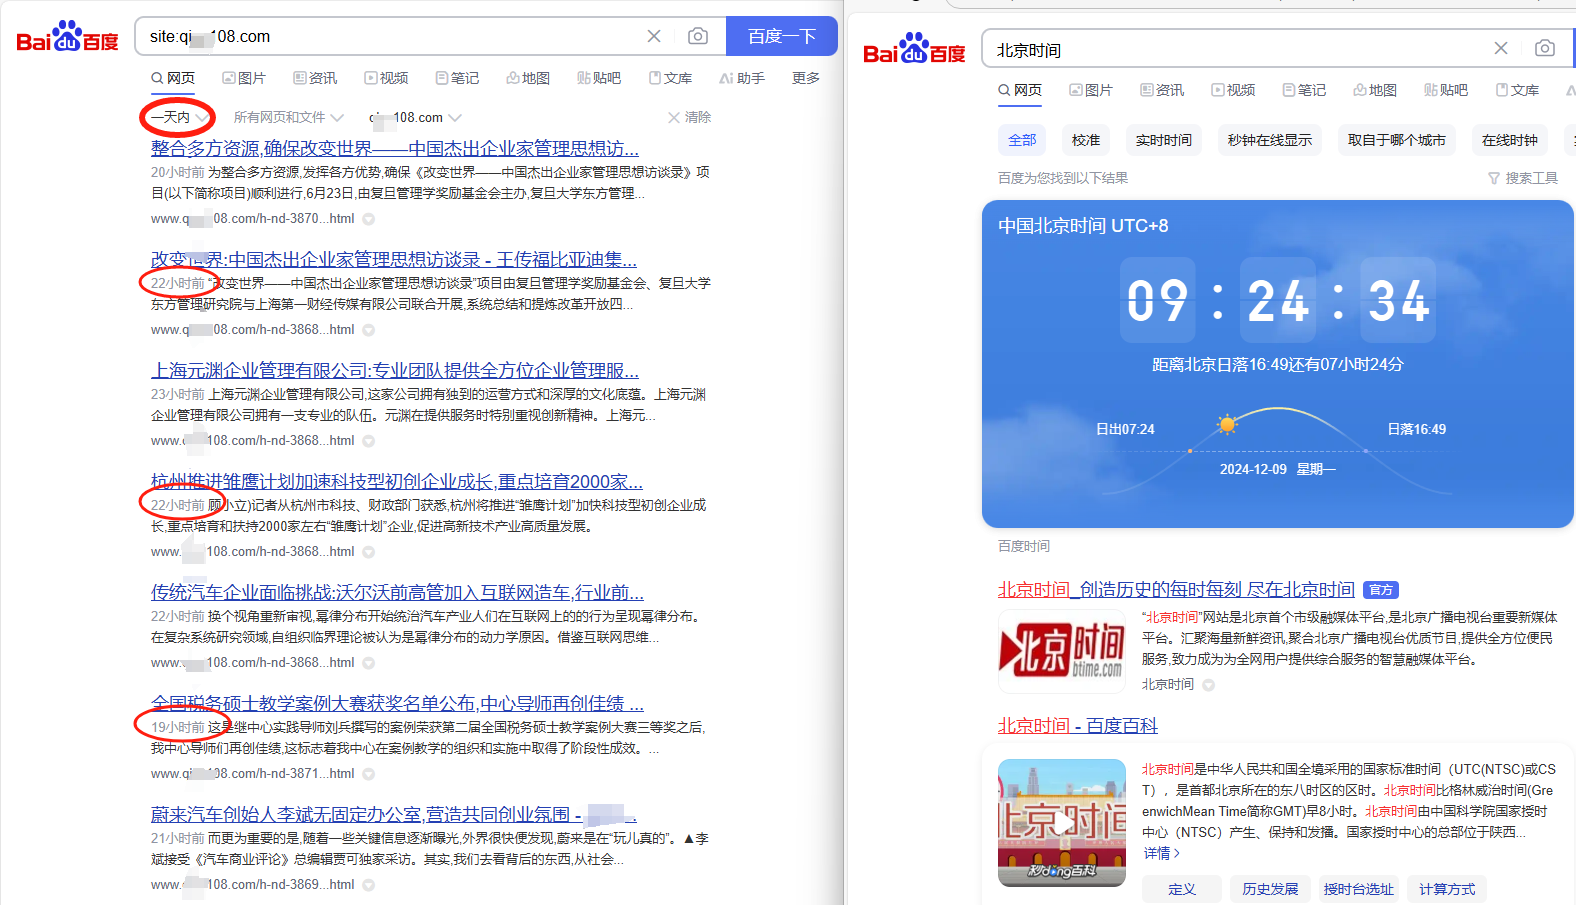The height and width of the screenshot is (905, 1576).
Task: Click the 北京时间 btime.com logo thumbnail
Action: (1062, 651)
